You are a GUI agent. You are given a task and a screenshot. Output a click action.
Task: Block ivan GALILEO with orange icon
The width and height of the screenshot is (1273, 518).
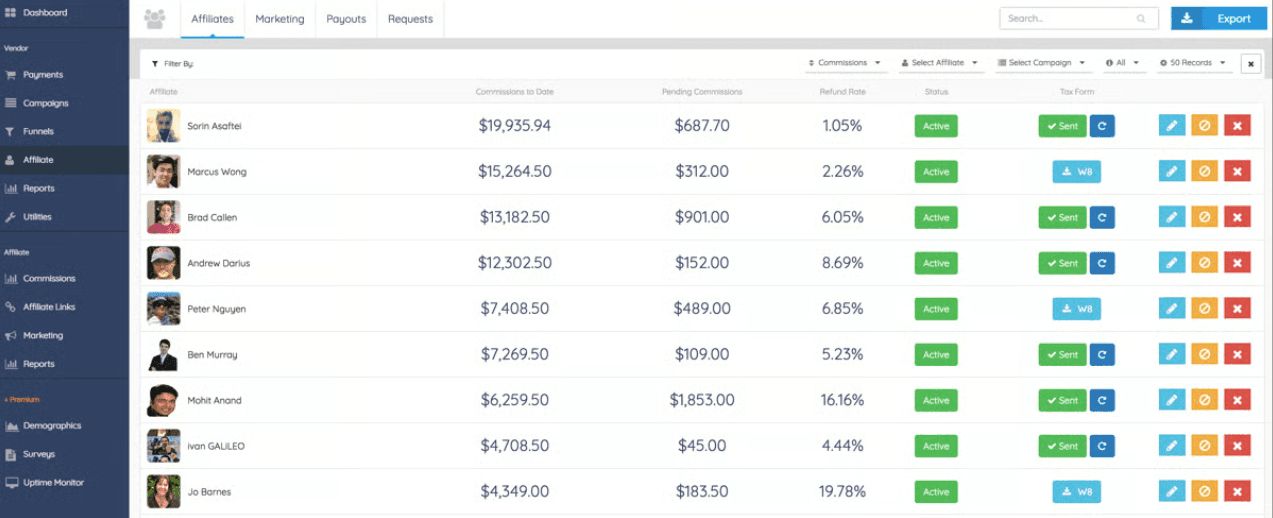tap(1204, 446)
